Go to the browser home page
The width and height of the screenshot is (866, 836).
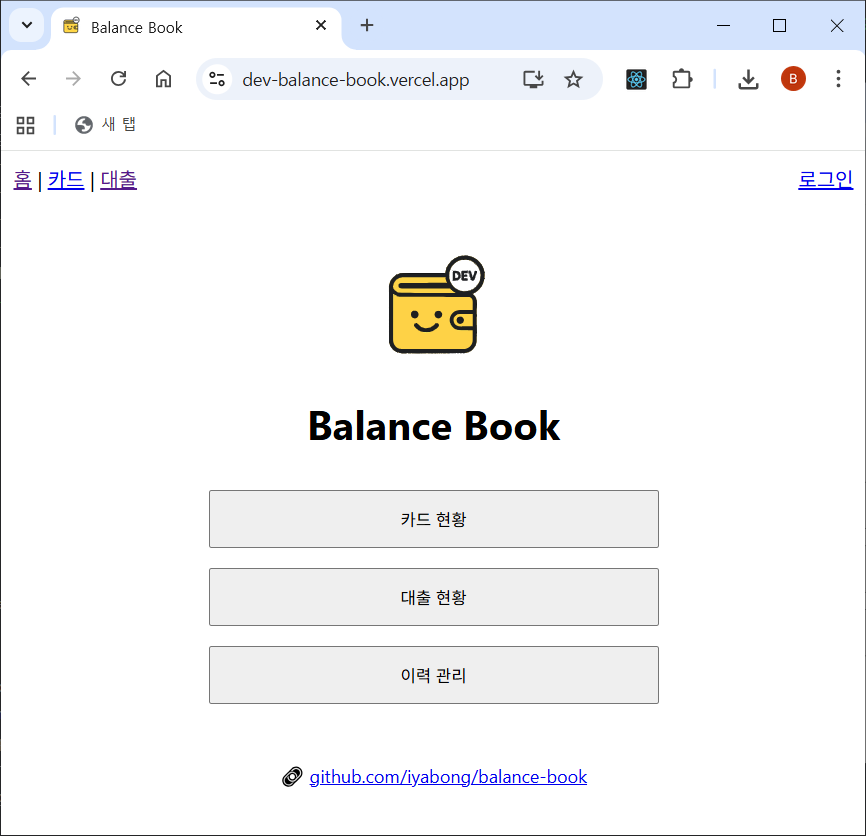pos(163,79)
